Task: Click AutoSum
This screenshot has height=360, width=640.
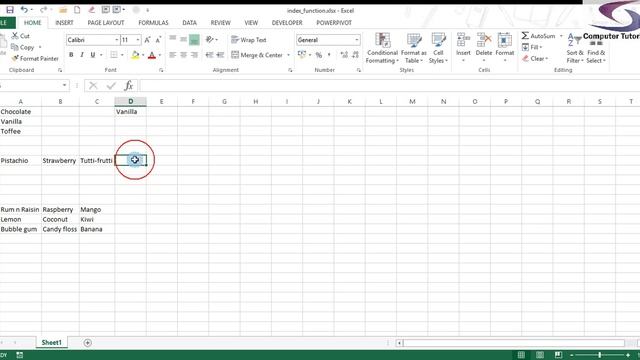Action: coord(539,36)
